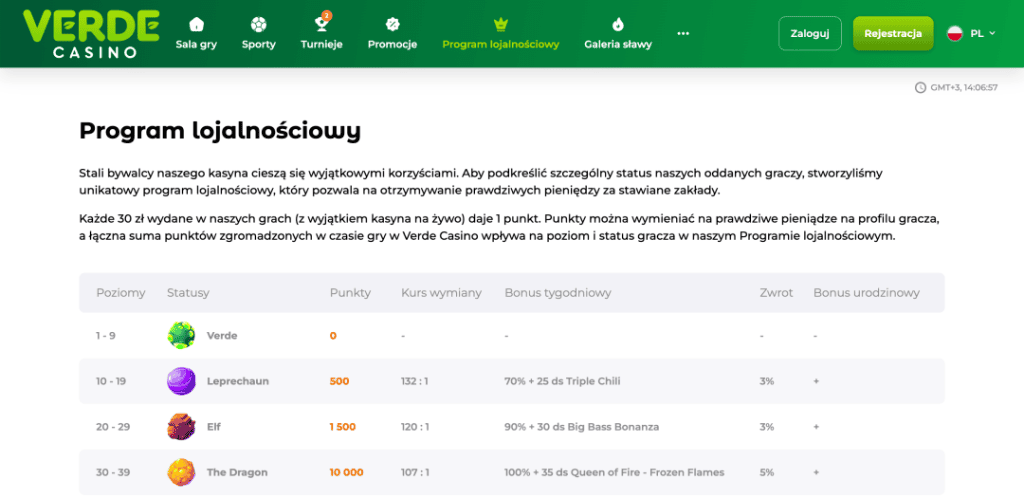Open Sala gry home icon
The width and height of the screenshot is (1024, 498).
(196, 24)
